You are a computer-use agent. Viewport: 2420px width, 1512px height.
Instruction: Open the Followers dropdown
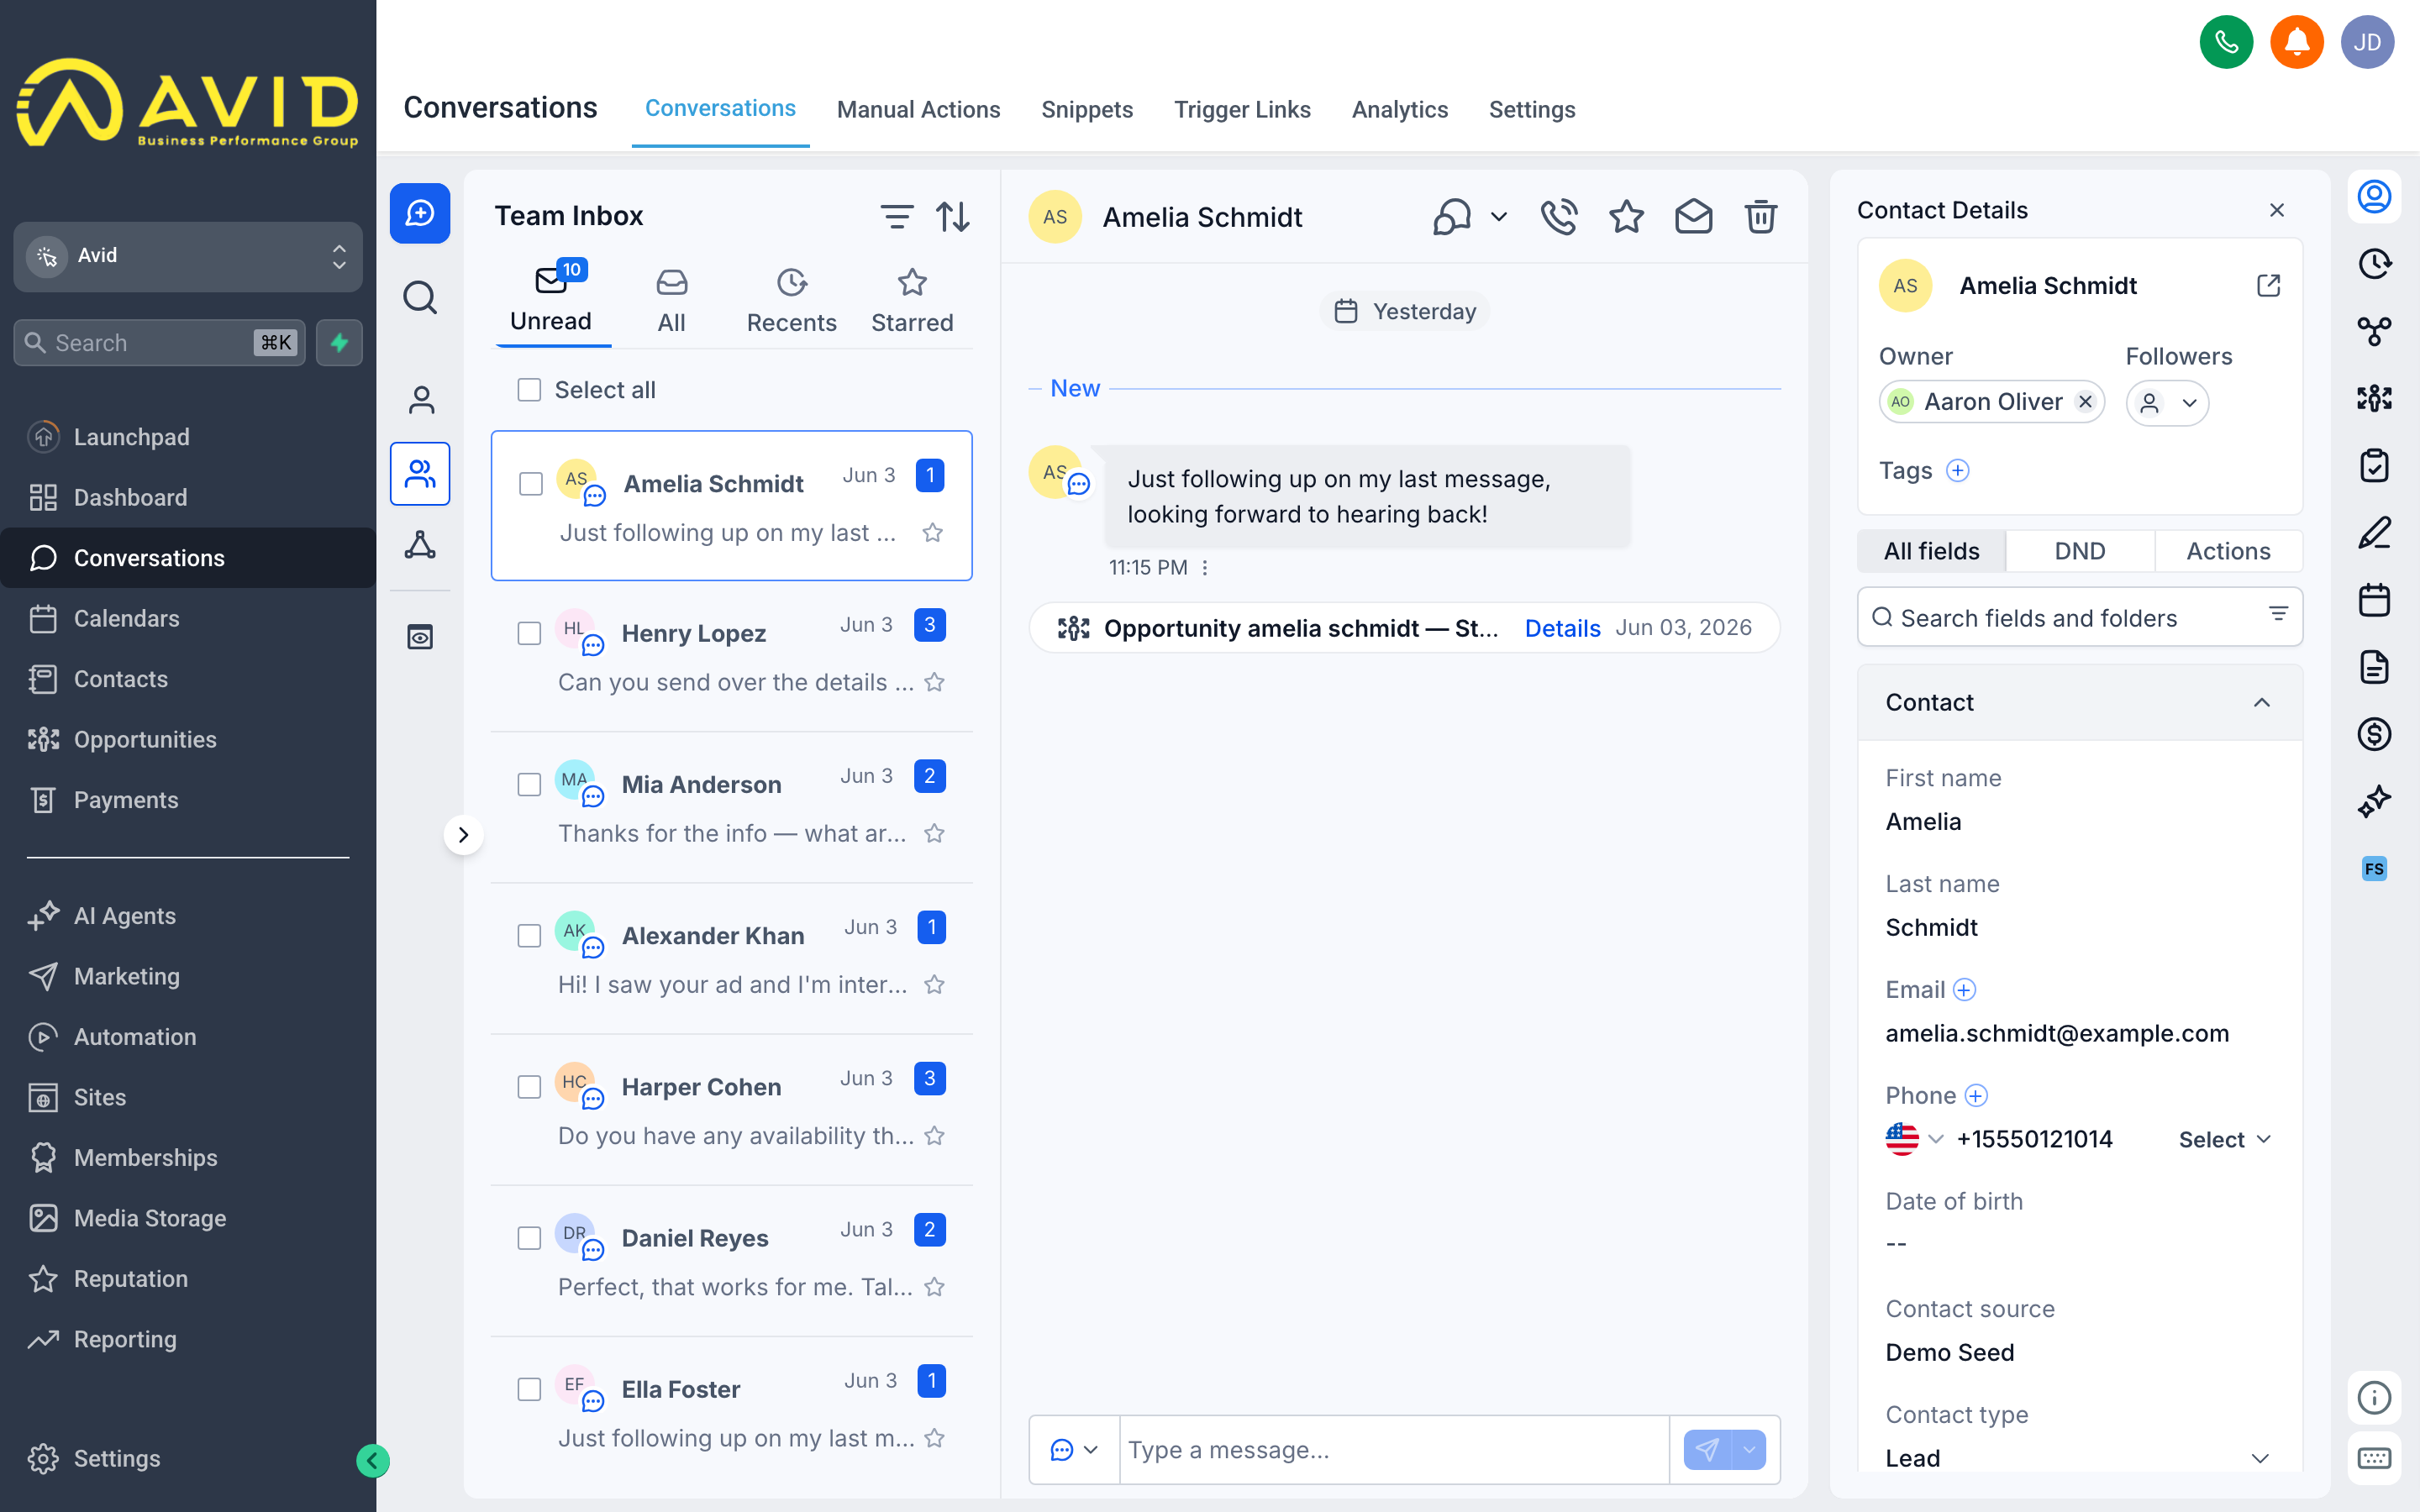point(2167,403)
